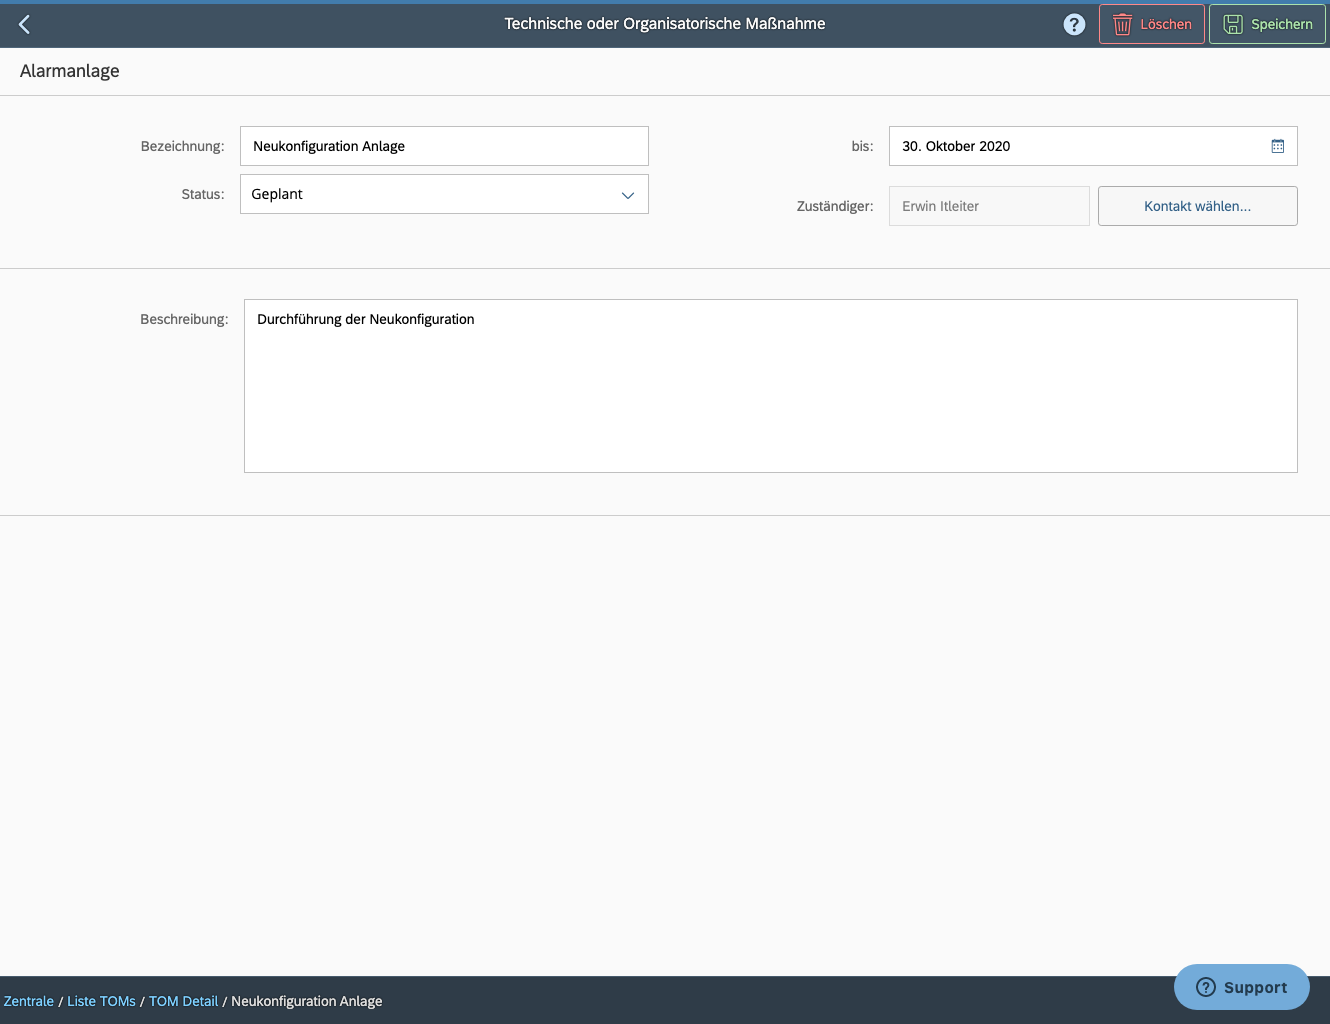Click the Bezeichnung field showing Neukonfiguration Anlage
The width and height of the screenshot is (1330, 1024).
pos(444,146)
